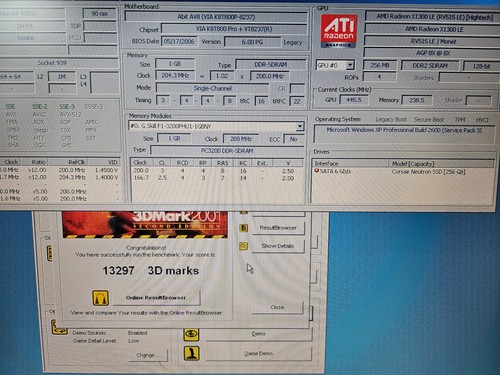Image resolution: width=500 pixels, height=375 pixels.
Task: Open the GPU #0 selector dropdown
Action: click(350, 65)
